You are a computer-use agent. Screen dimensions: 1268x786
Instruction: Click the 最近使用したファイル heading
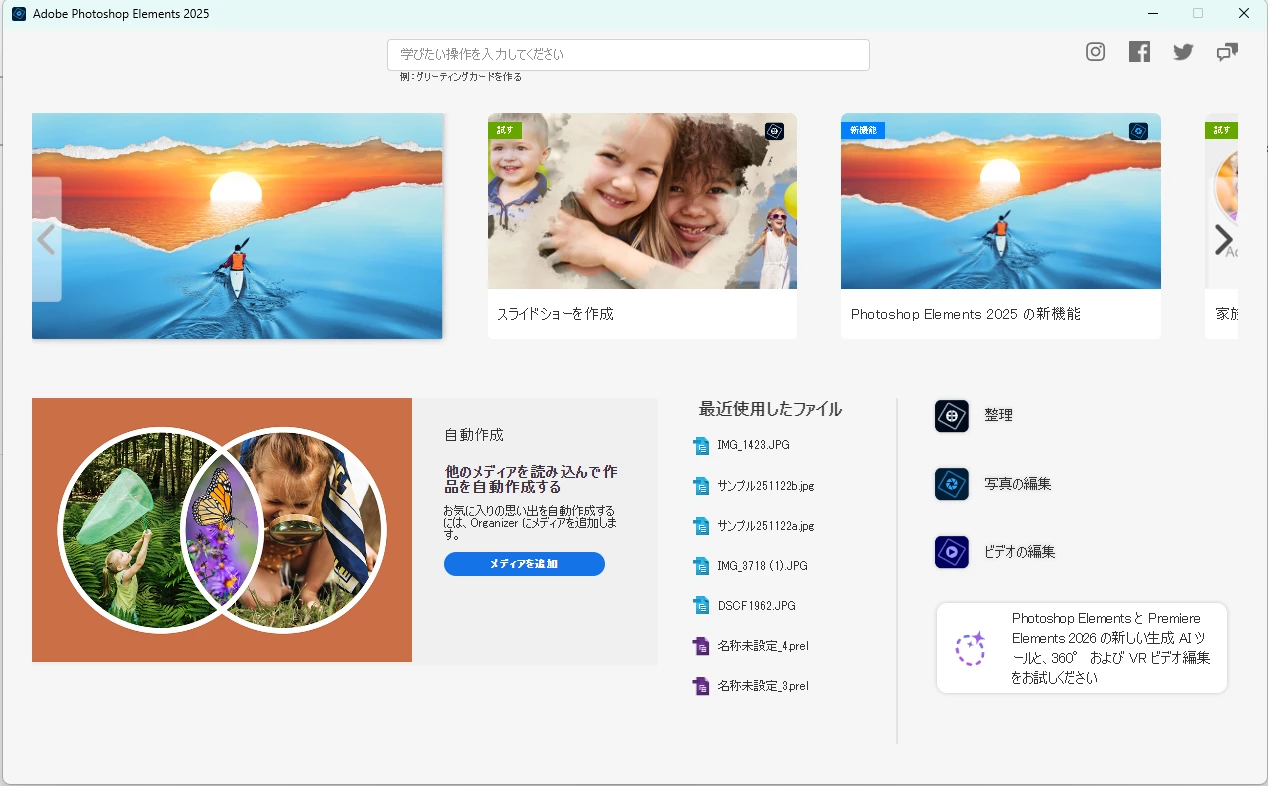(770, 409)
